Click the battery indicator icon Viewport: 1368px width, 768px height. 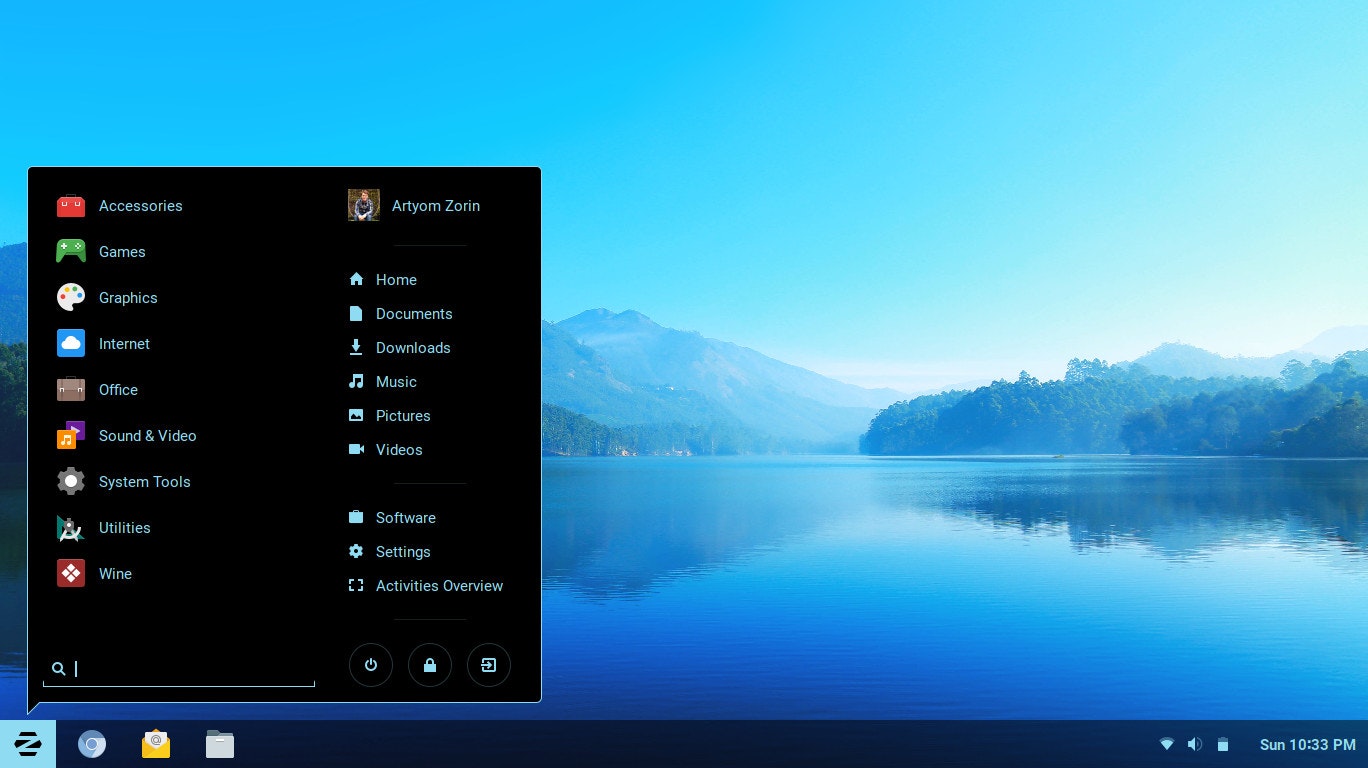[x=1222, y=744]
